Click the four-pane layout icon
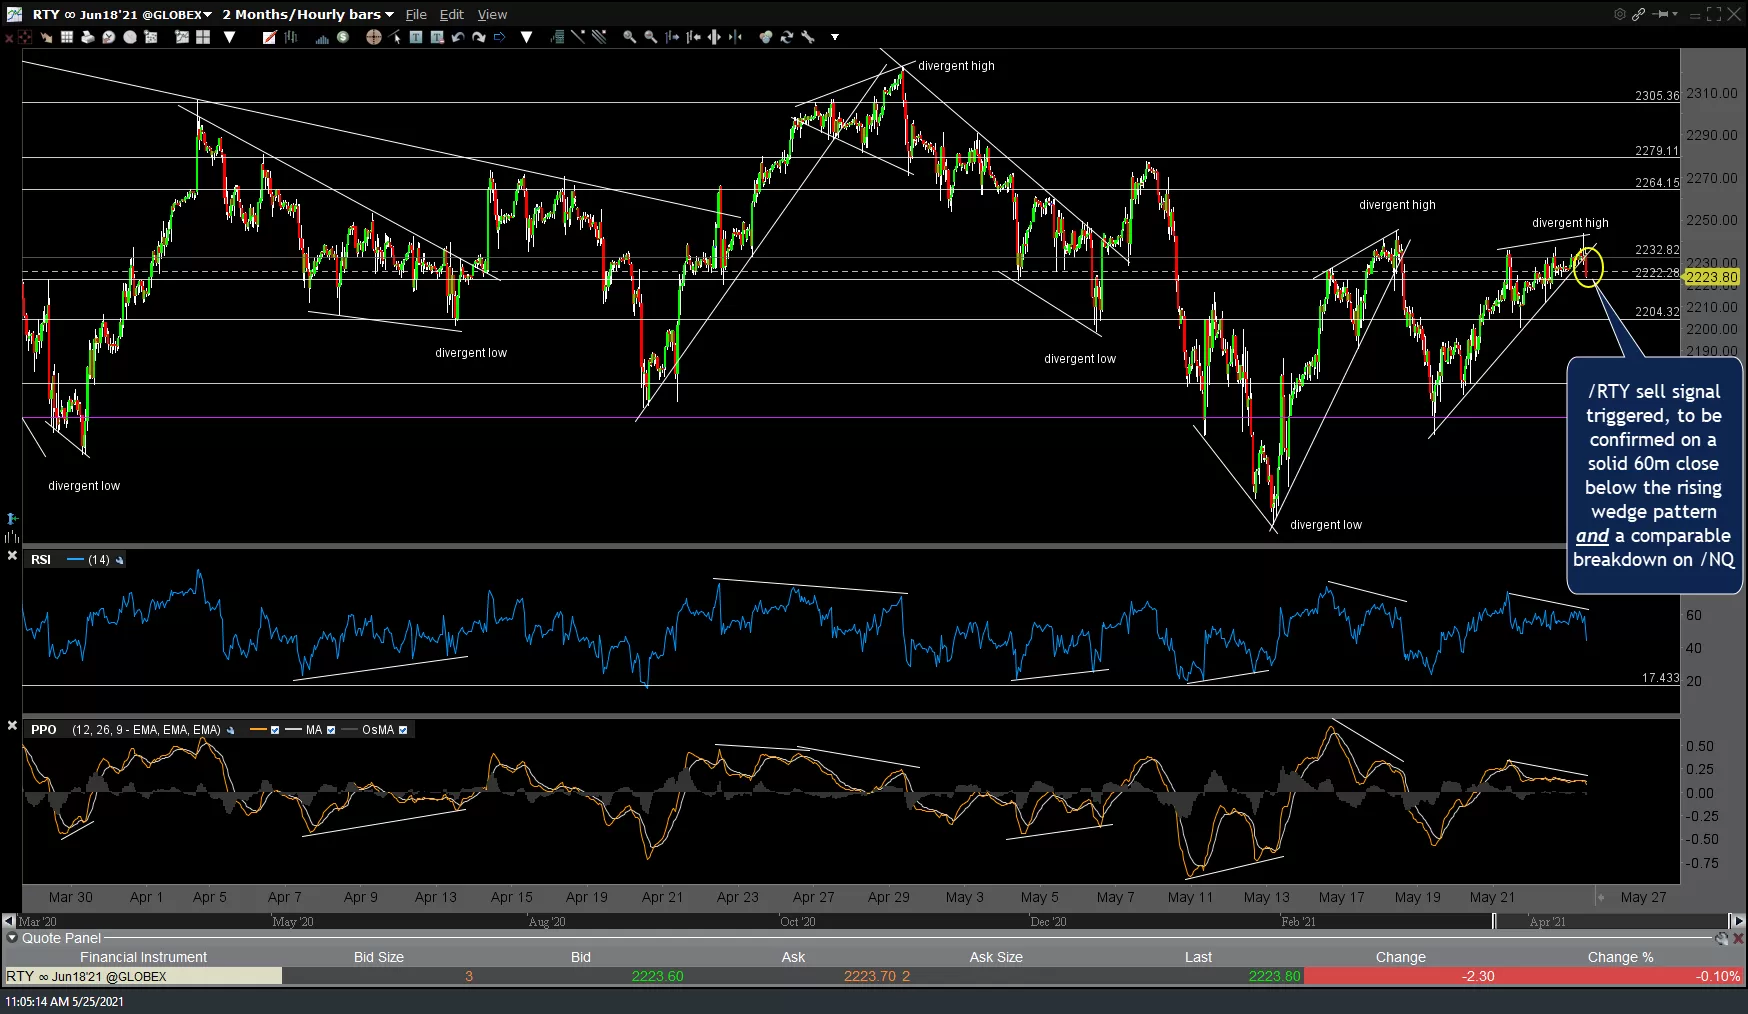1748x1014 pixels. [x=203, y=37]
